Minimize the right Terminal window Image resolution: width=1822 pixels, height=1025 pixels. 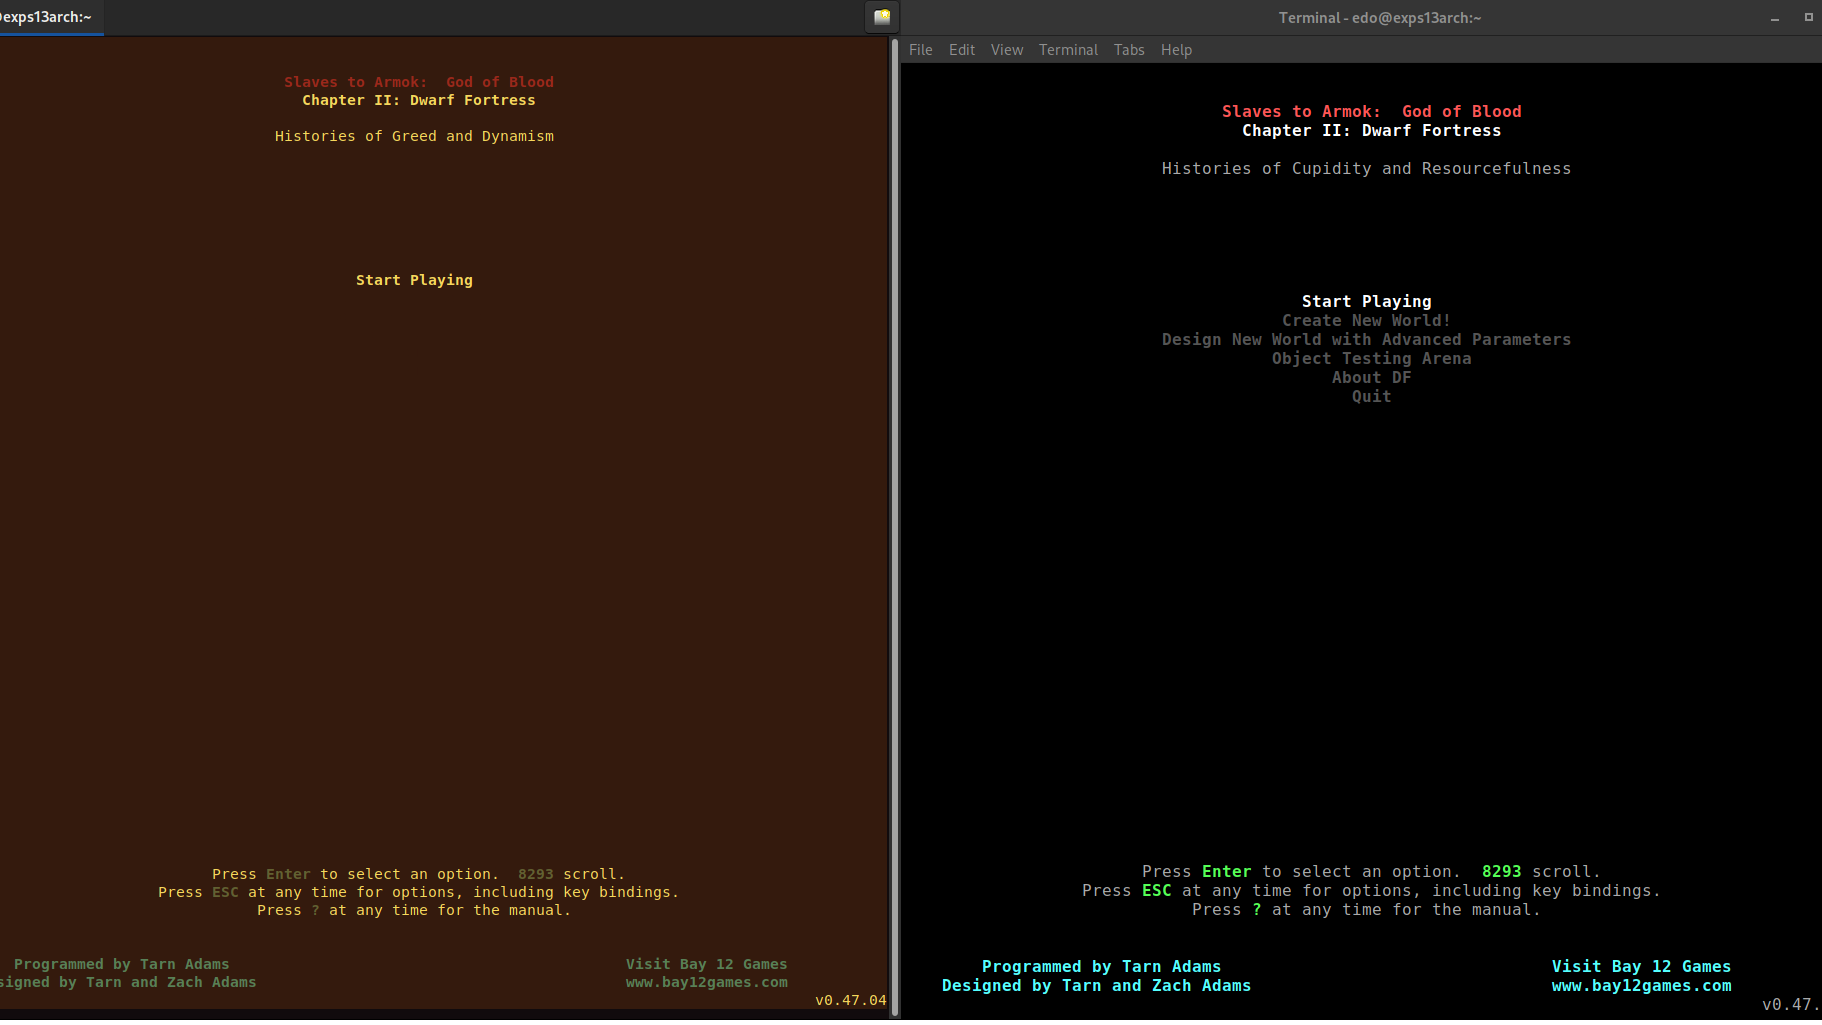(x=1775, y=18)
